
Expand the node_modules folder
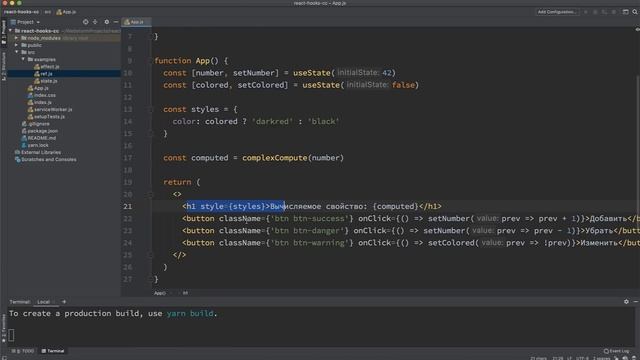pyautogui.click(x=16, y=38)
